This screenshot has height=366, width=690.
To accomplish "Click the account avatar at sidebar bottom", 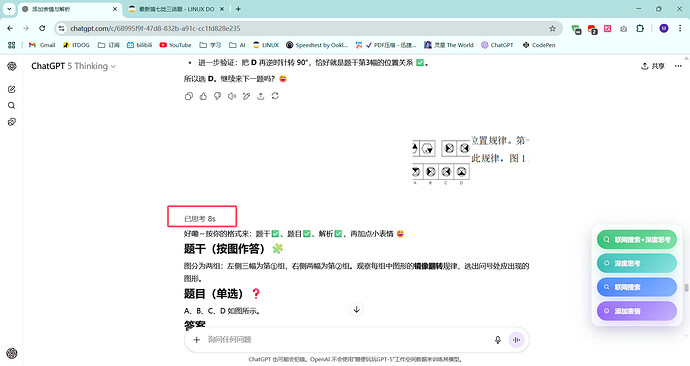I will coord(12,353).
